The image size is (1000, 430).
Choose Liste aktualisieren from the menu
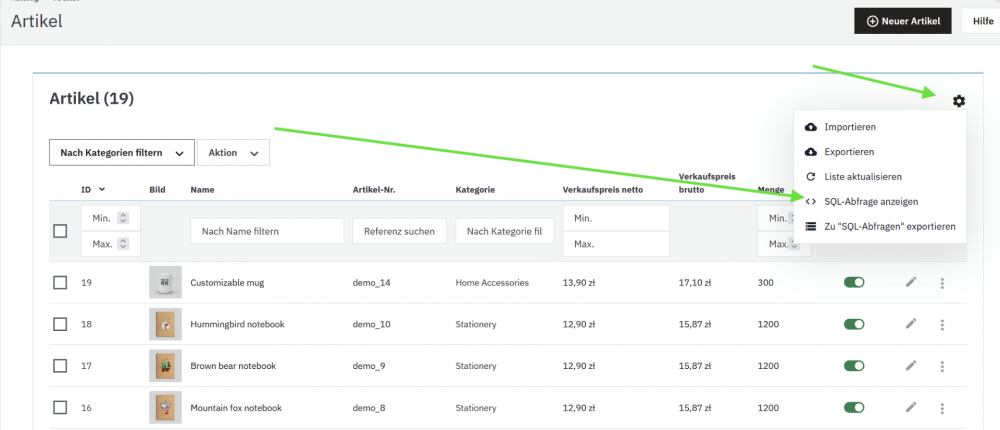click(880, 177)
